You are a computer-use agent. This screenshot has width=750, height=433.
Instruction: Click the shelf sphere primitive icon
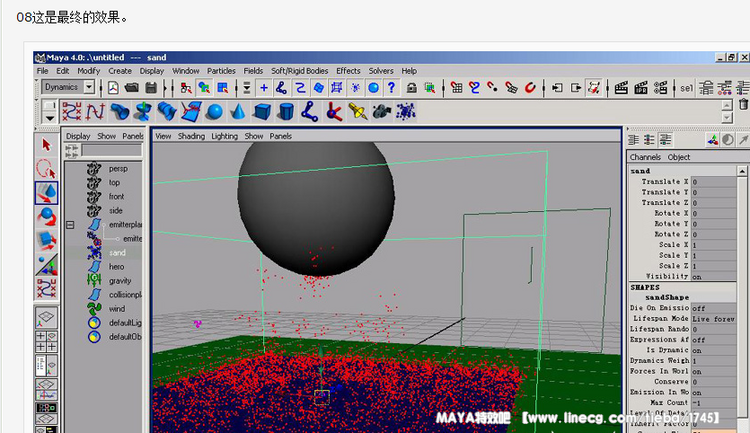[x=214, y=111]
